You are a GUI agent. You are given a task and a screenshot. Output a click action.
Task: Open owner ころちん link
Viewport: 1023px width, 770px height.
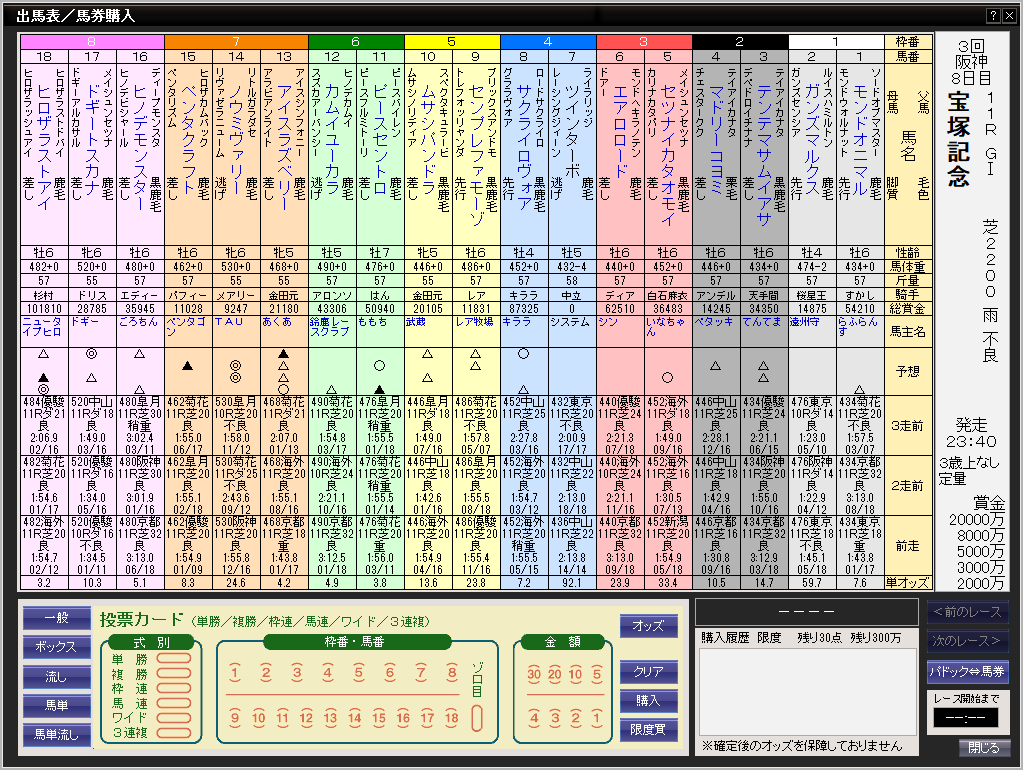point(138,322)
